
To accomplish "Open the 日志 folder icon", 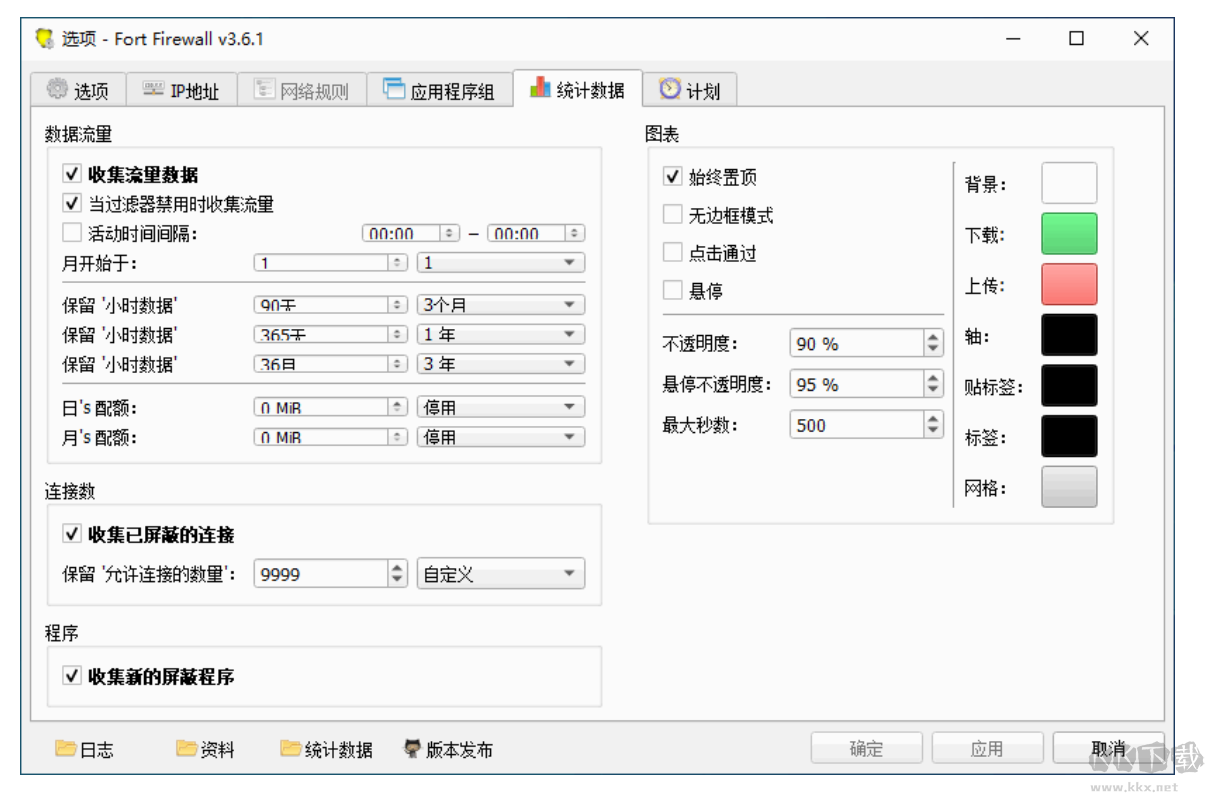I will (63, 748).
